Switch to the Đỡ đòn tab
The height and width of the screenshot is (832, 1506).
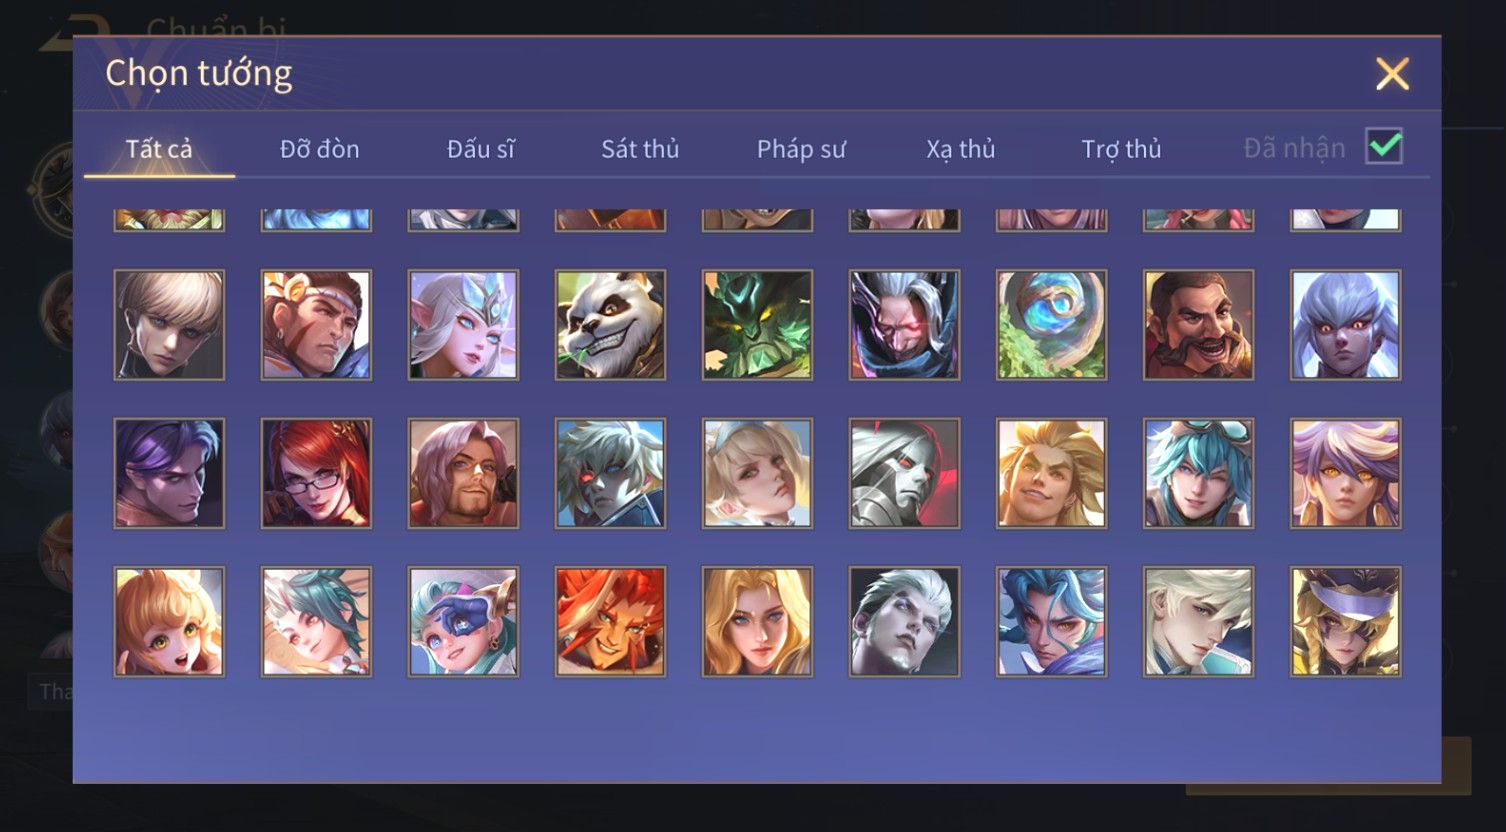[319, 149]
